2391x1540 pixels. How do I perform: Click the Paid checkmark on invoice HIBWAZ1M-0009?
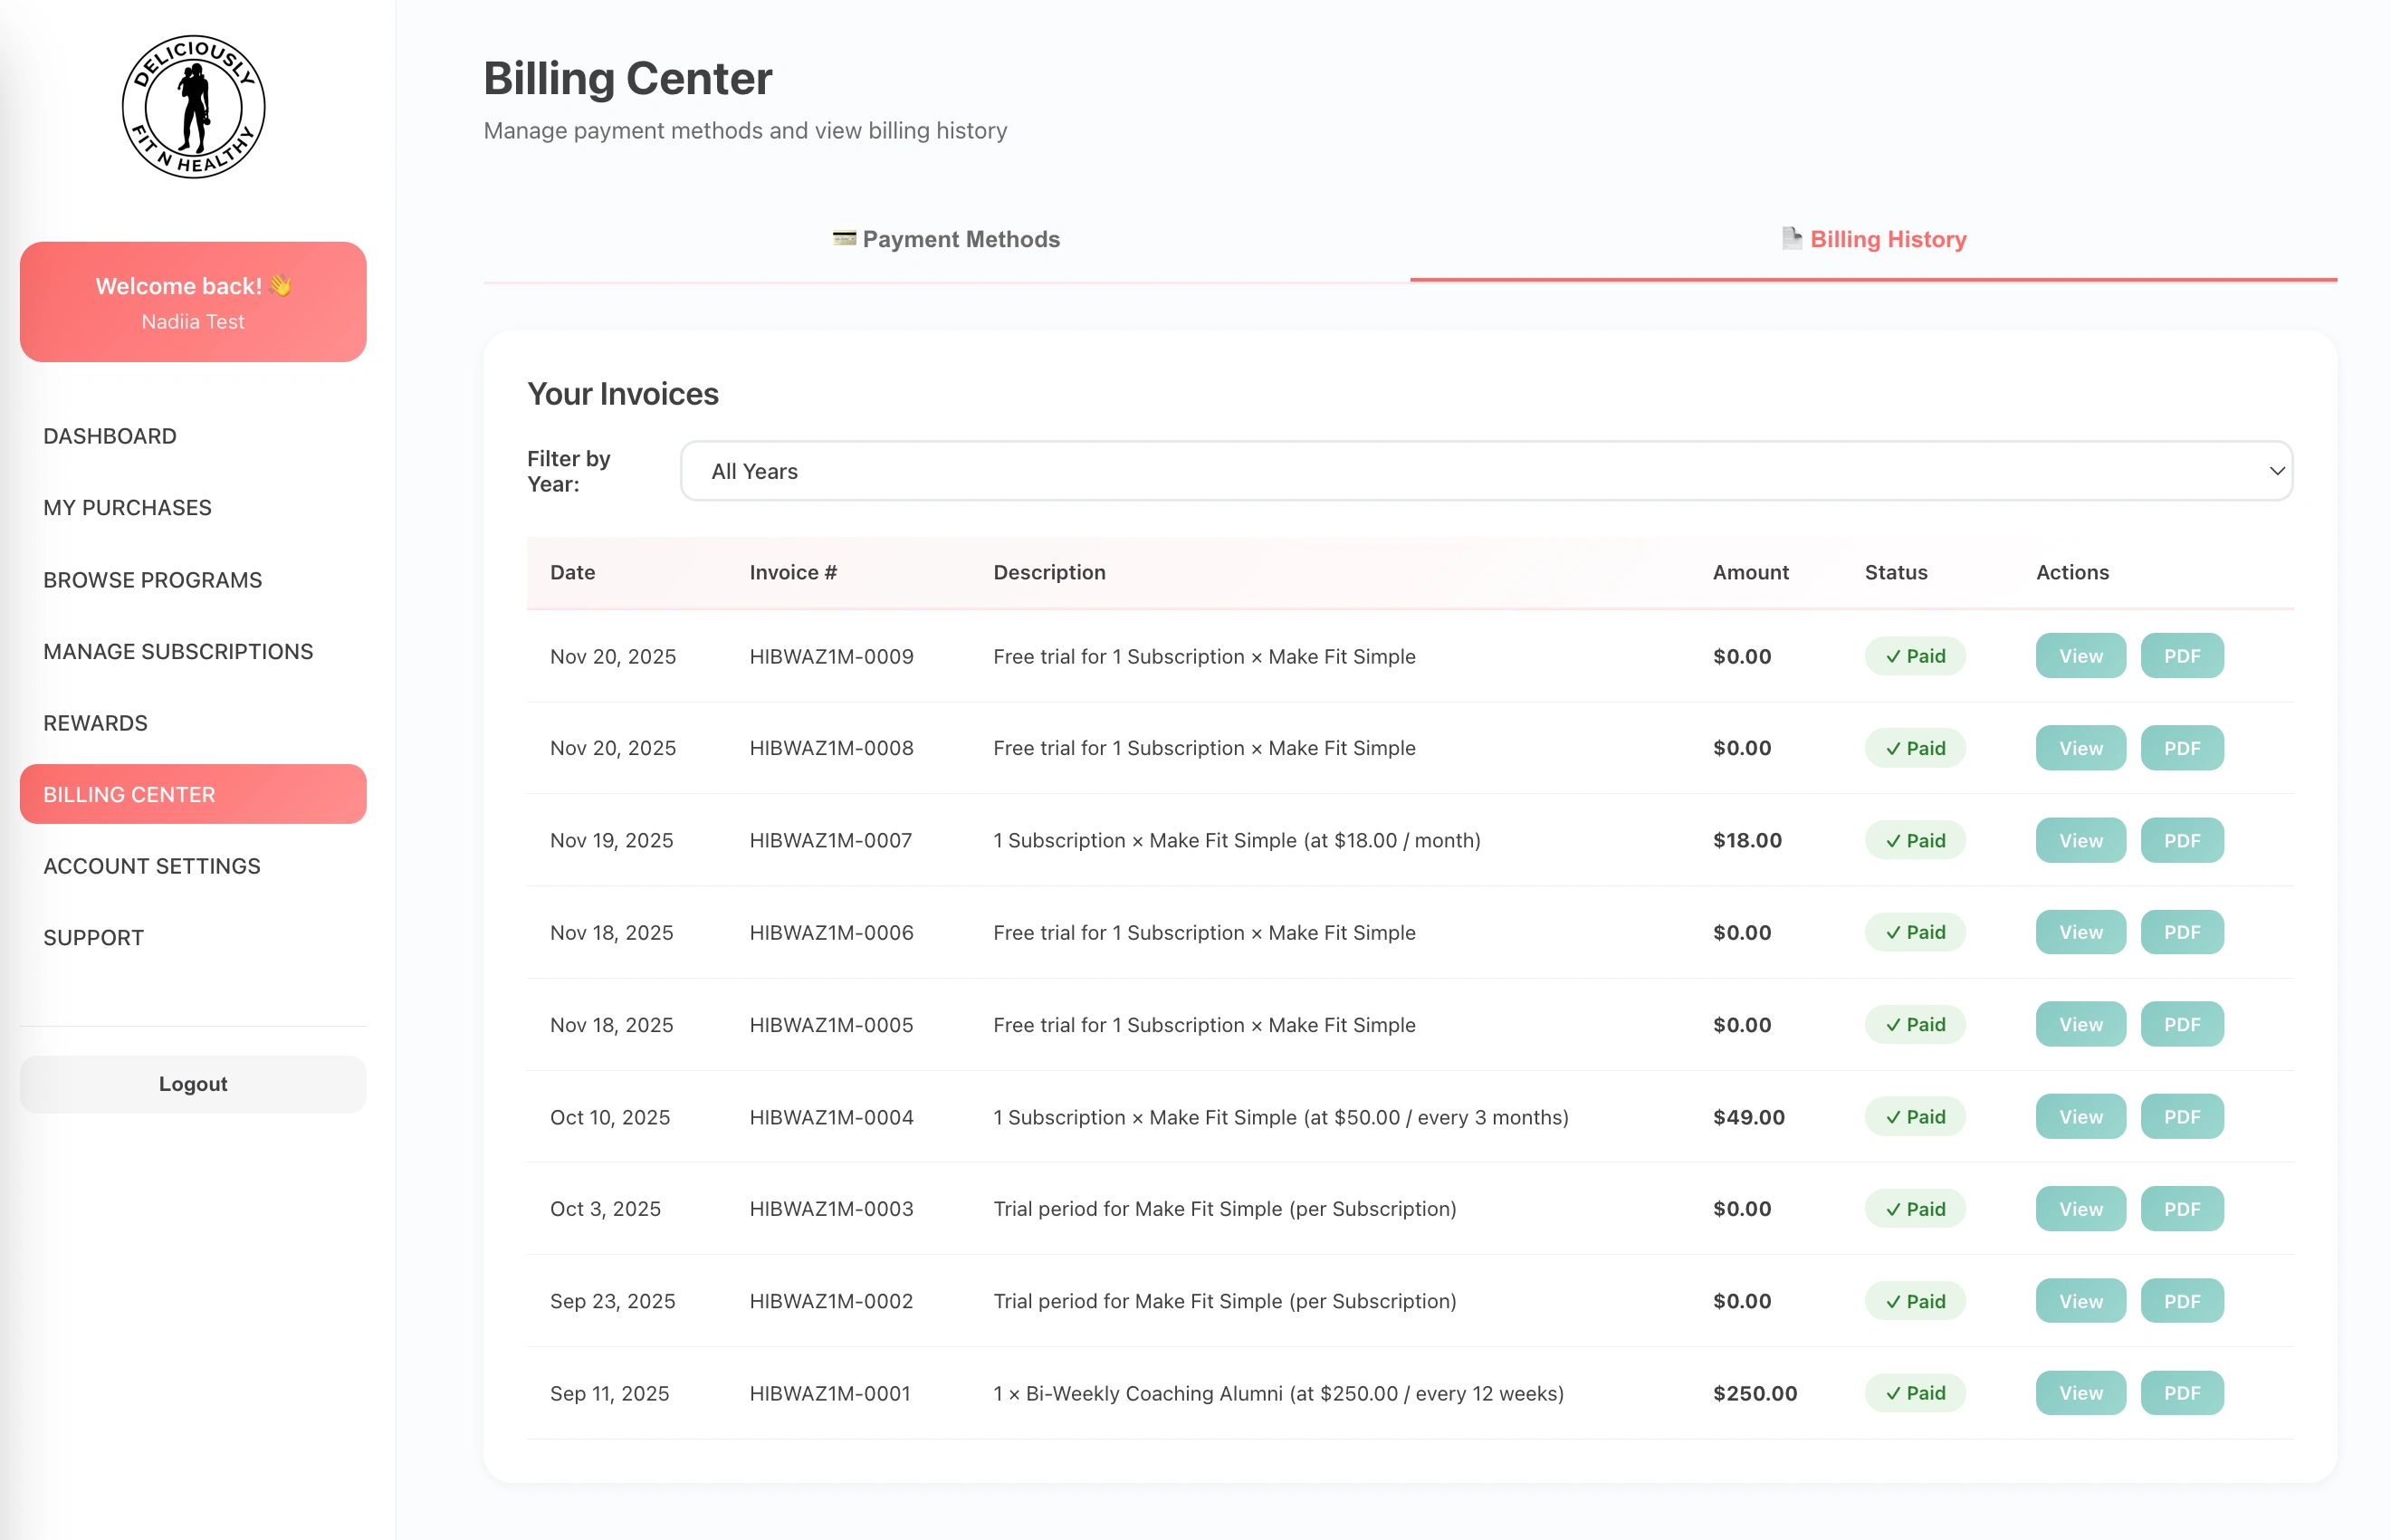(x=1892, y=656)
